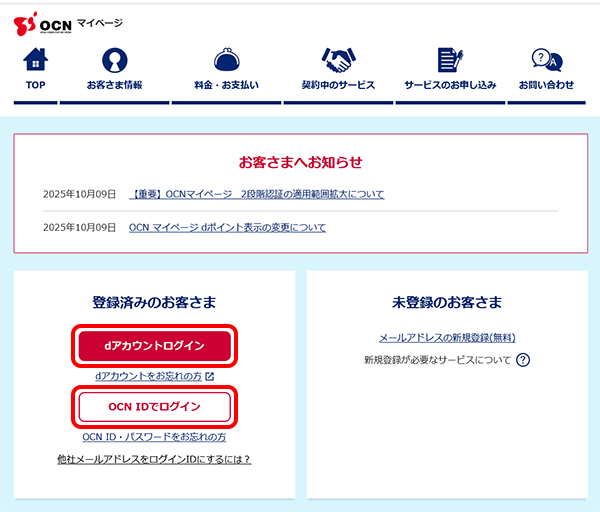Image resolution: width=600 pixels, height=512 pixels.
Task: Open the 2段階認証の適用範囲拡大 notice
Action: click(257, 194)
